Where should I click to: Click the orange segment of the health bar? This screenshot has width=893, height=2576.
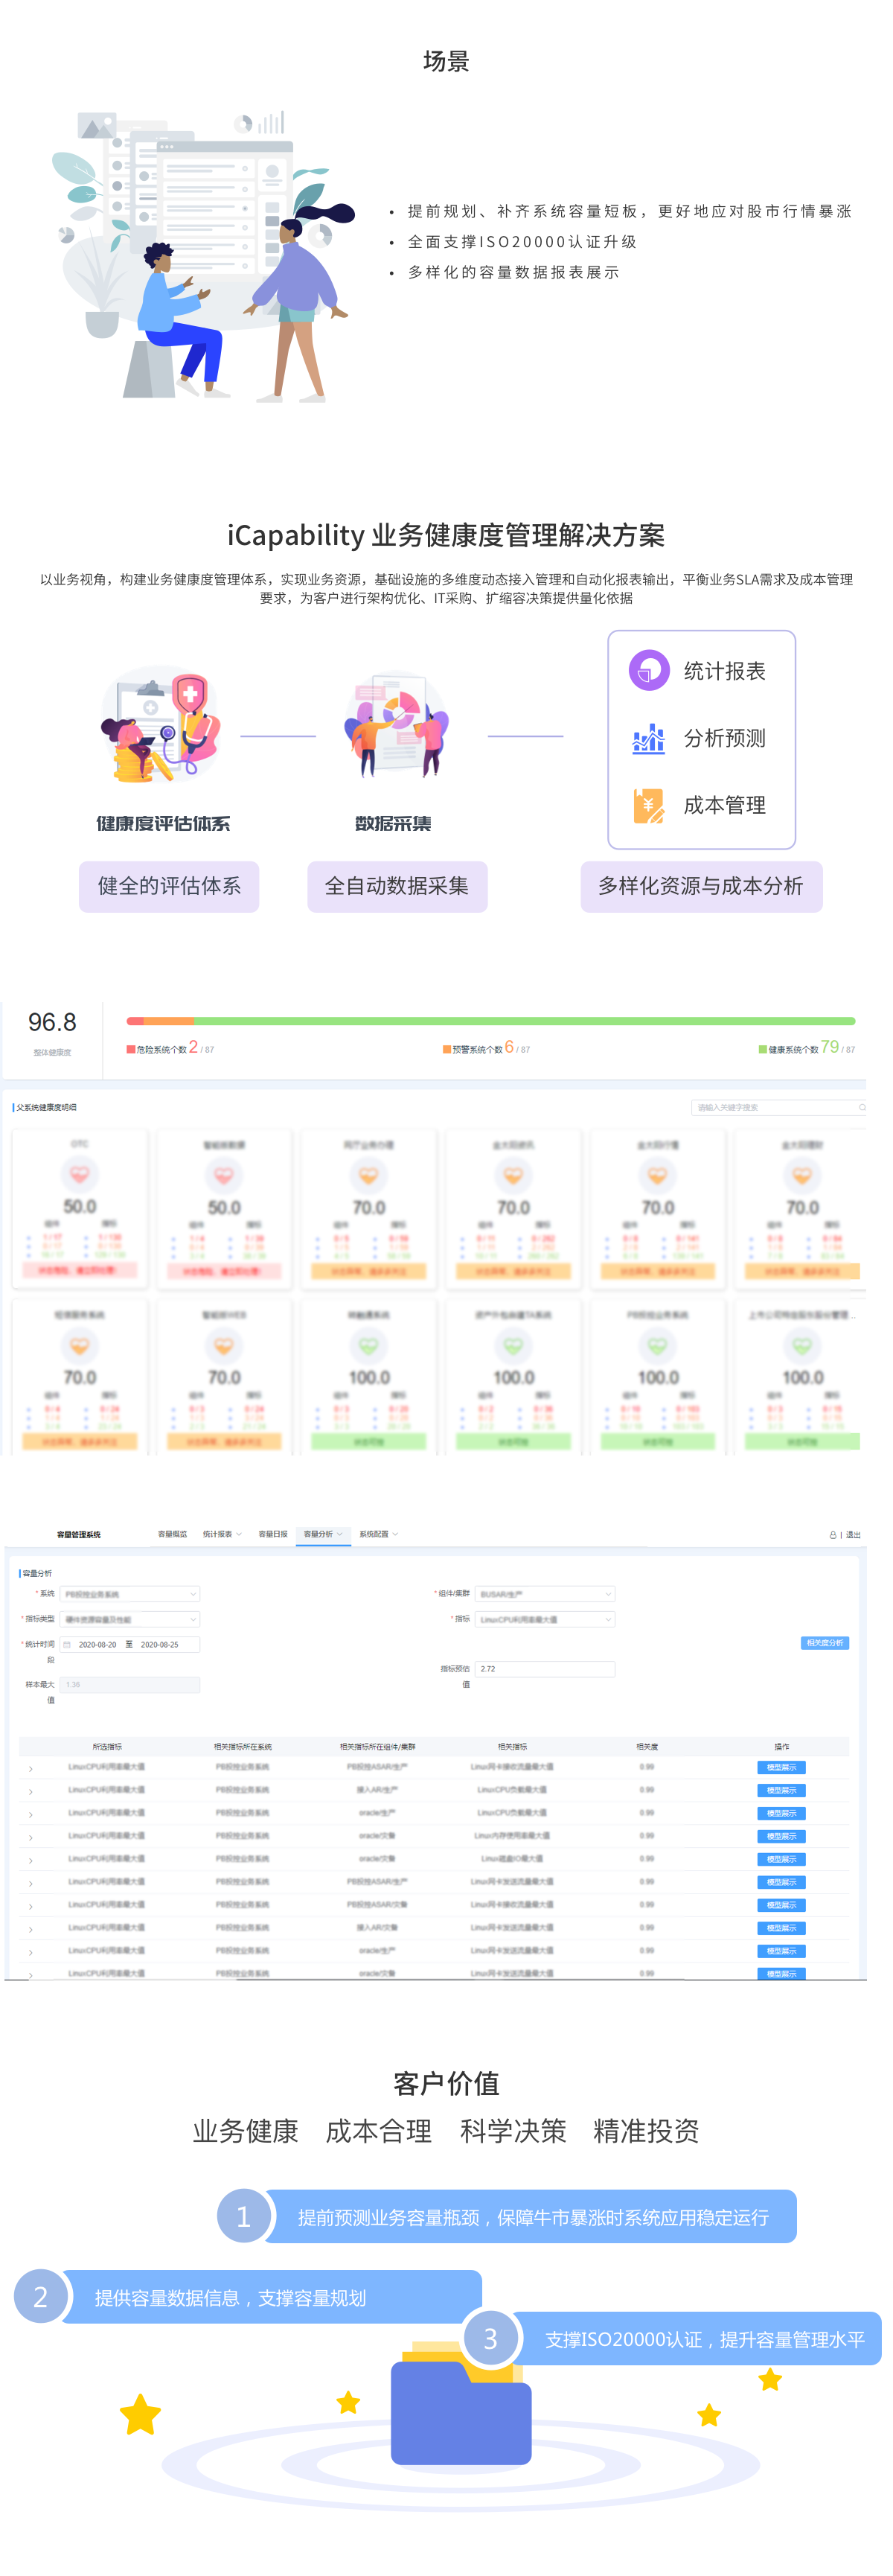(x=169, y=1021)
